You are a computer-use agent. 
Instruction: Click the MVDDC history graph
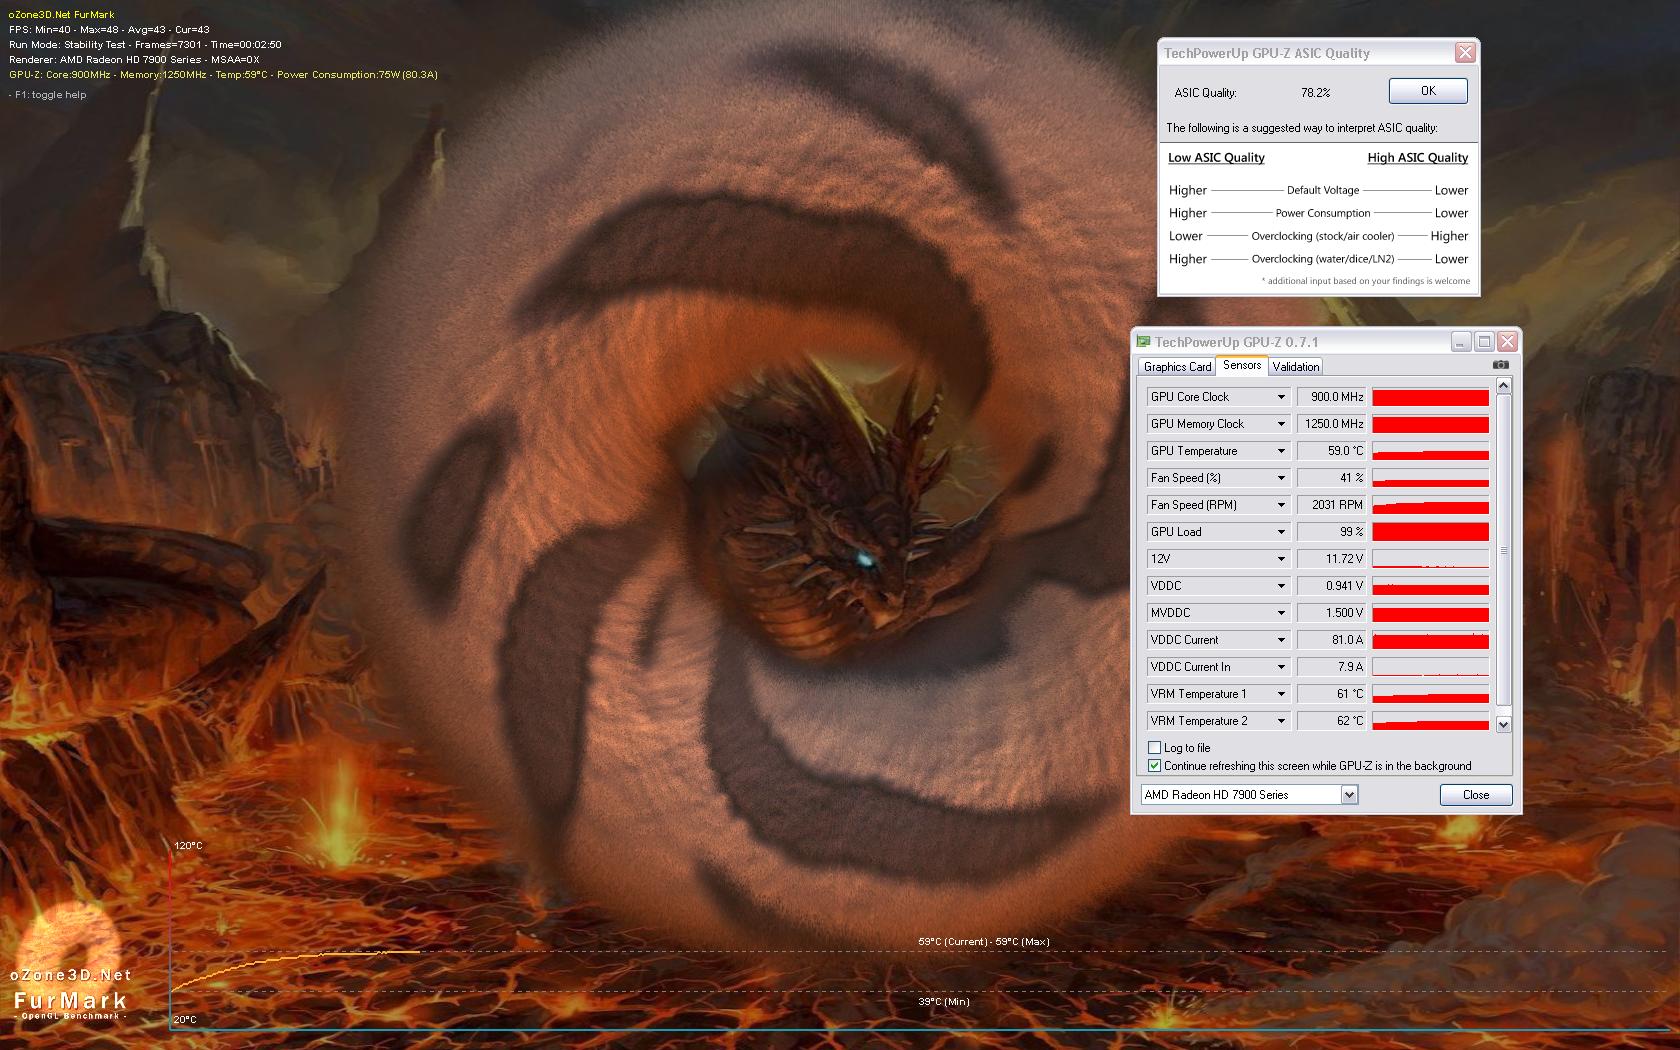pos(1430,613)
